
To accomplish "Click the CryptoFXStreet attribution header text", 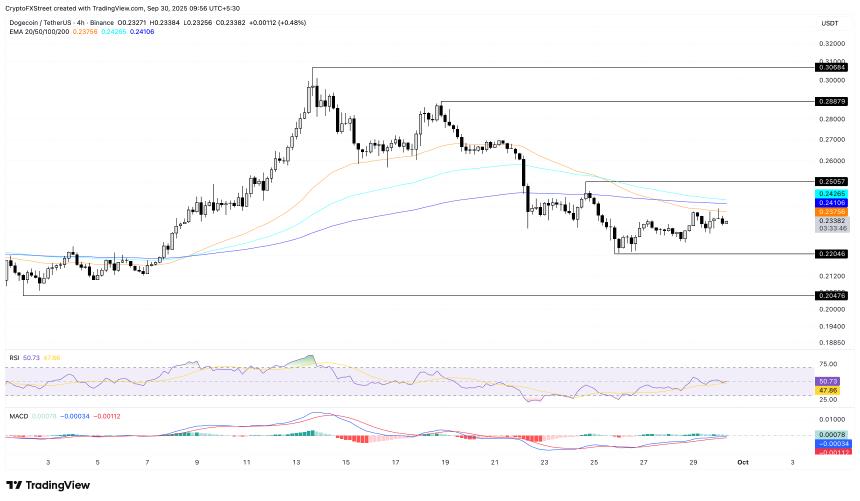I will tap(122, 8).
